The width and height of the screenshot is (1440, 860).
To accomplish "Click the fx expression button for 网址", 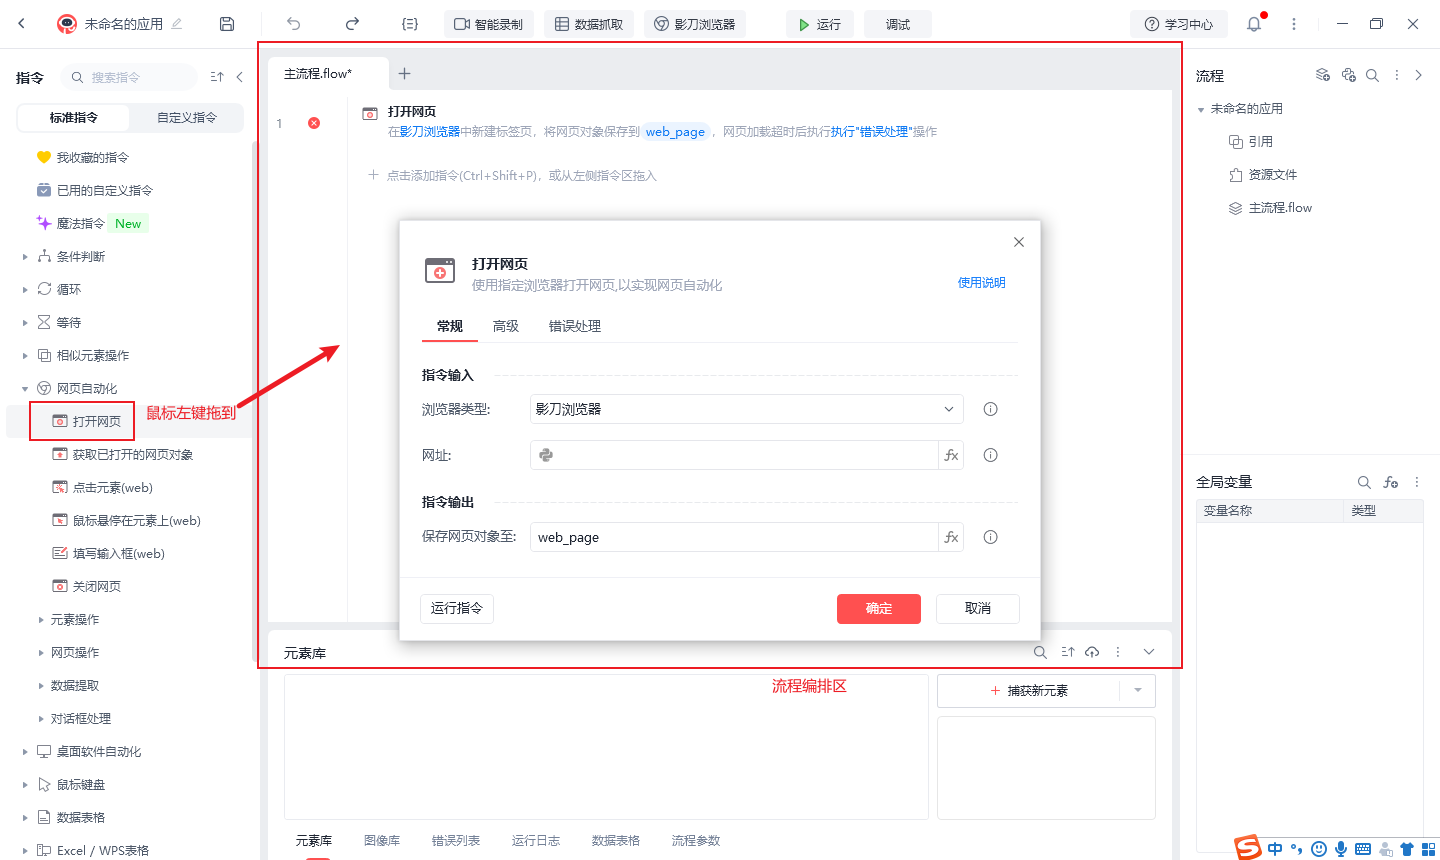I will pyautogui.click(x=951, y=455).
